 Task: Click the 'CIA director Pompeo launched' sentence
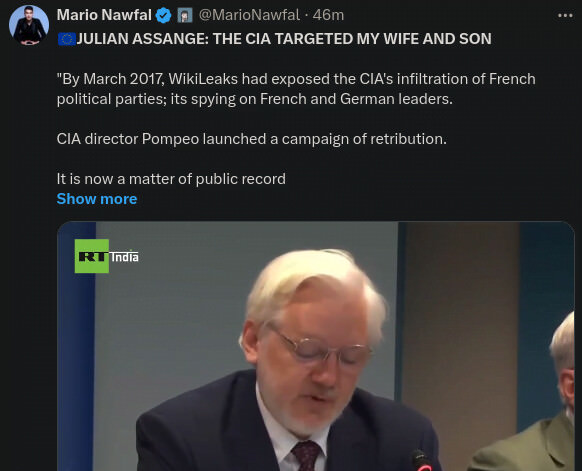[252, 139]
